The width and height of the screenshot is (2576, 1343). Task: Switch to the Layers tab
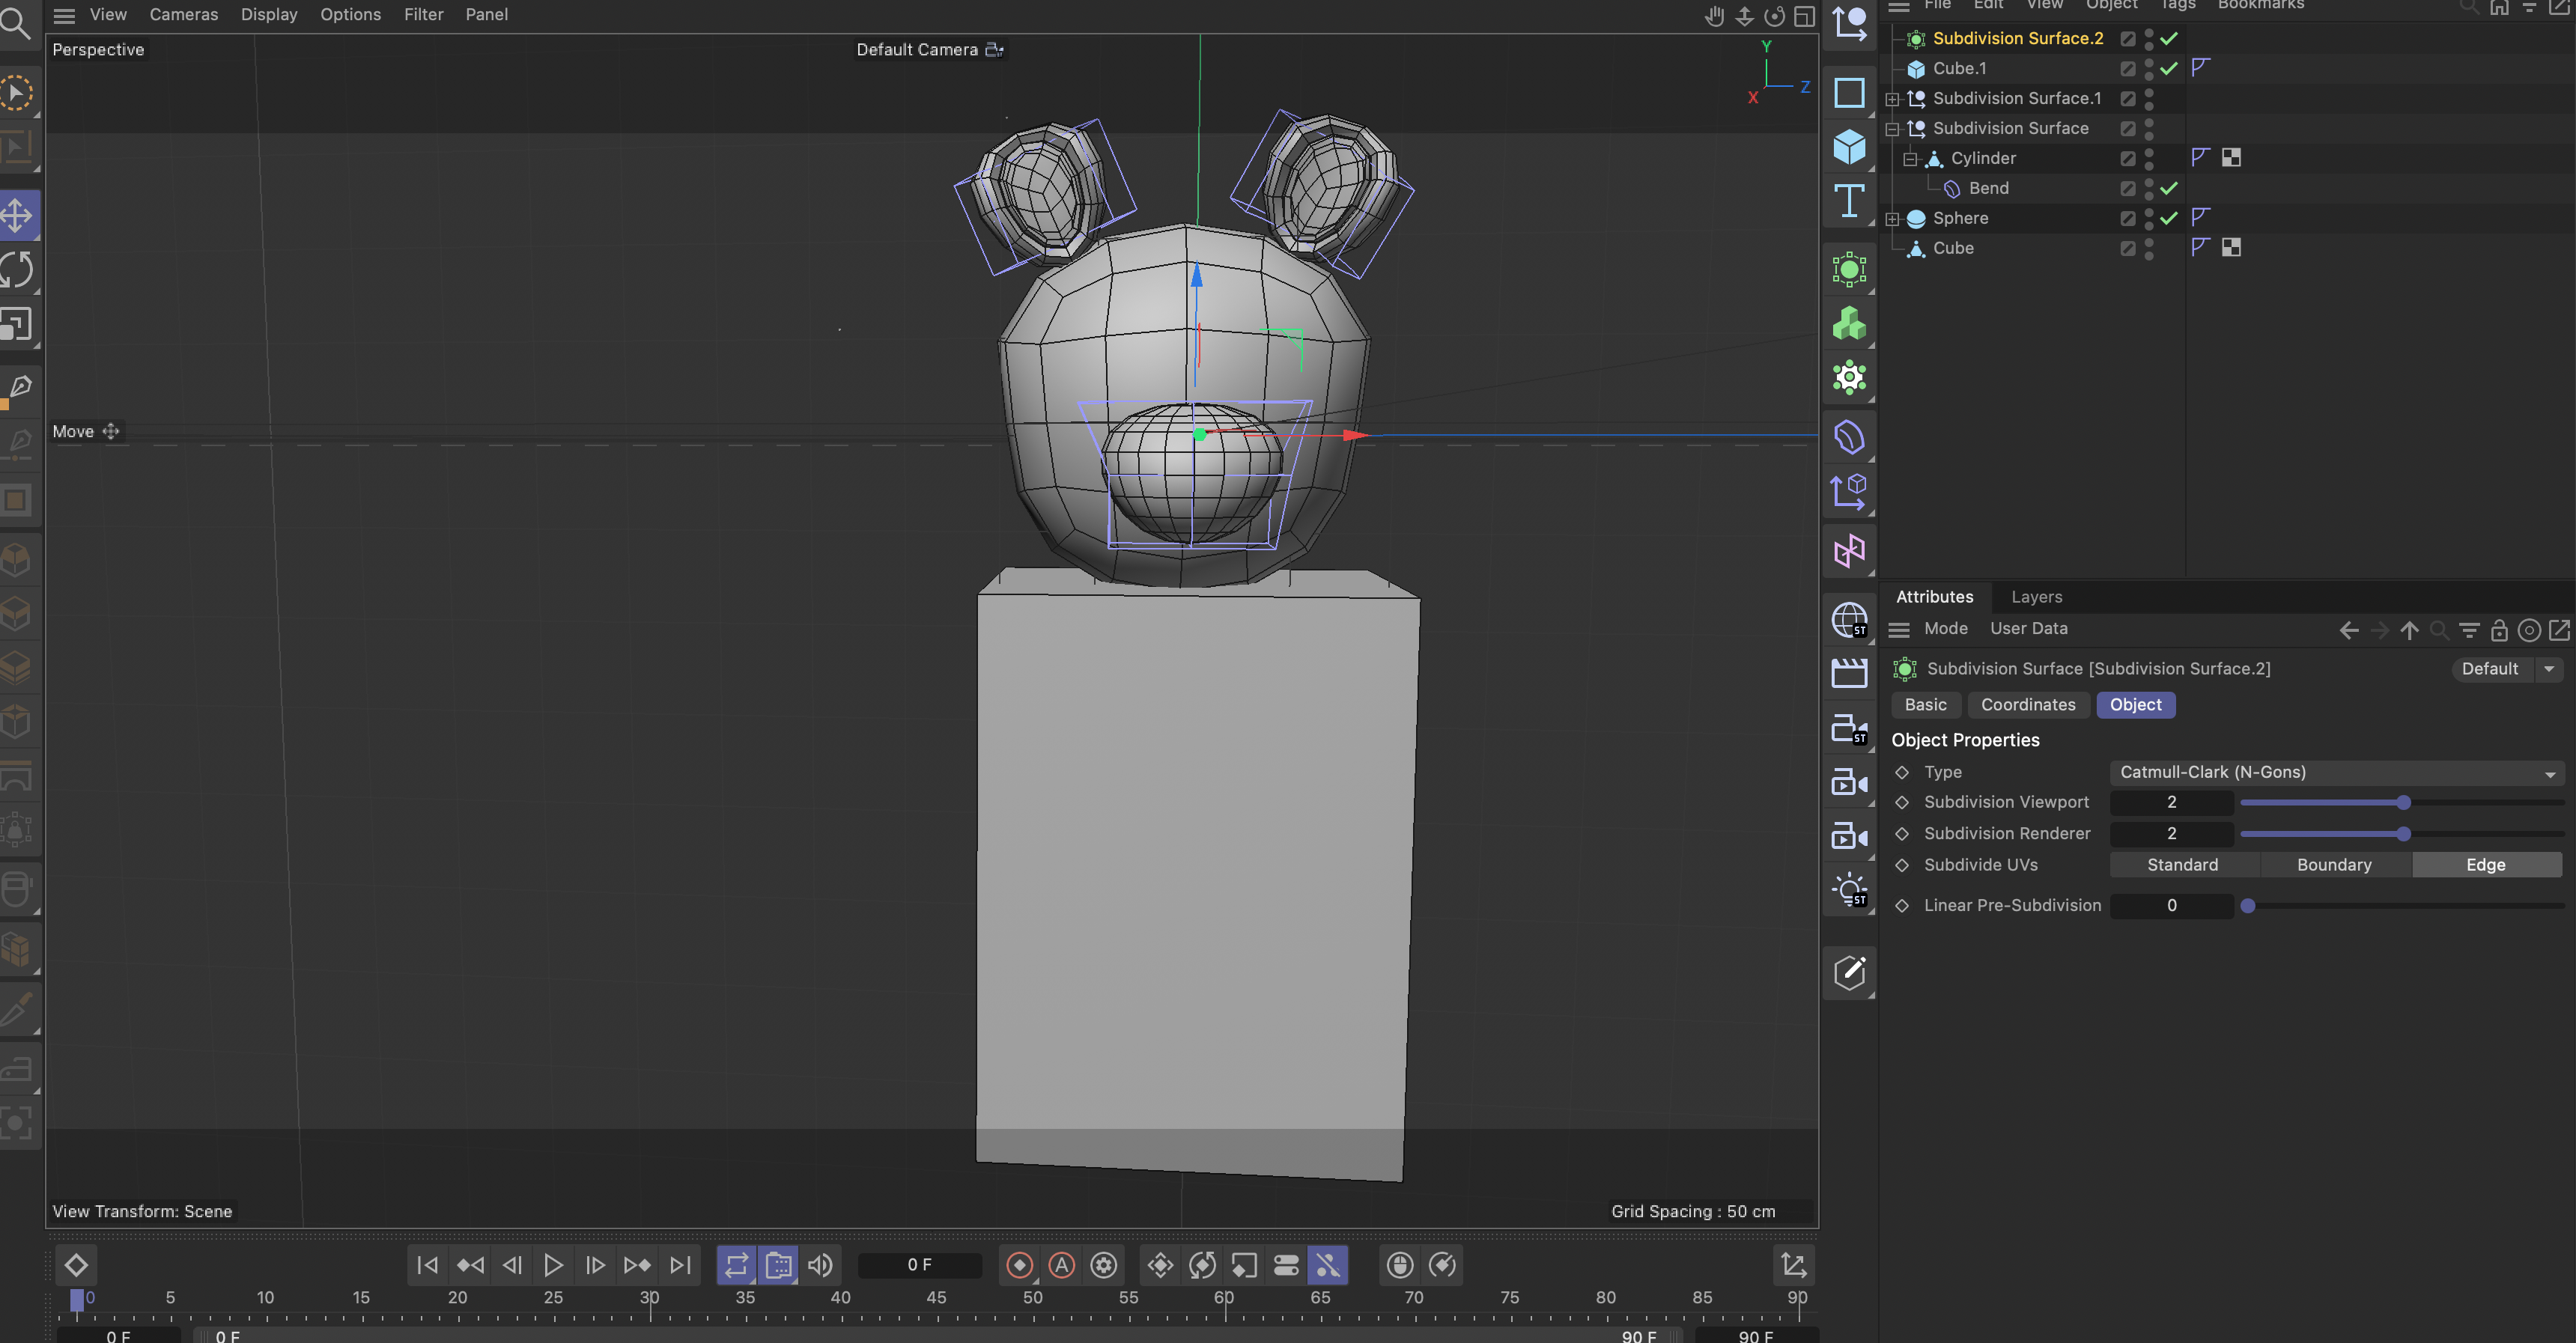(x=2036, y=596)
